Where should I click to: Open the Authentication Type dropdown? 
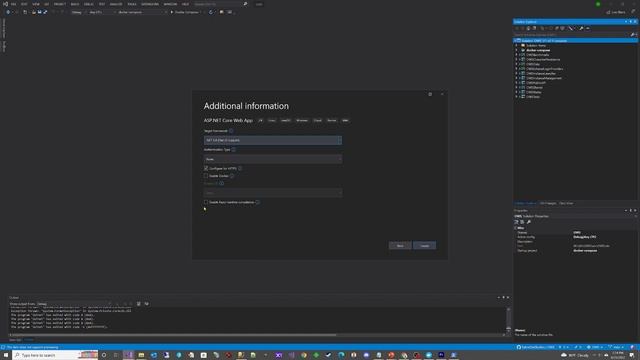(273, 159)
